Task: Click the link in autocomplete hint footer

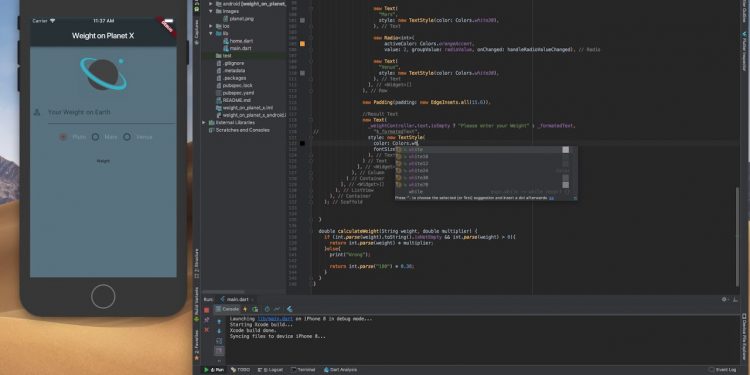Action: [551, 198]
